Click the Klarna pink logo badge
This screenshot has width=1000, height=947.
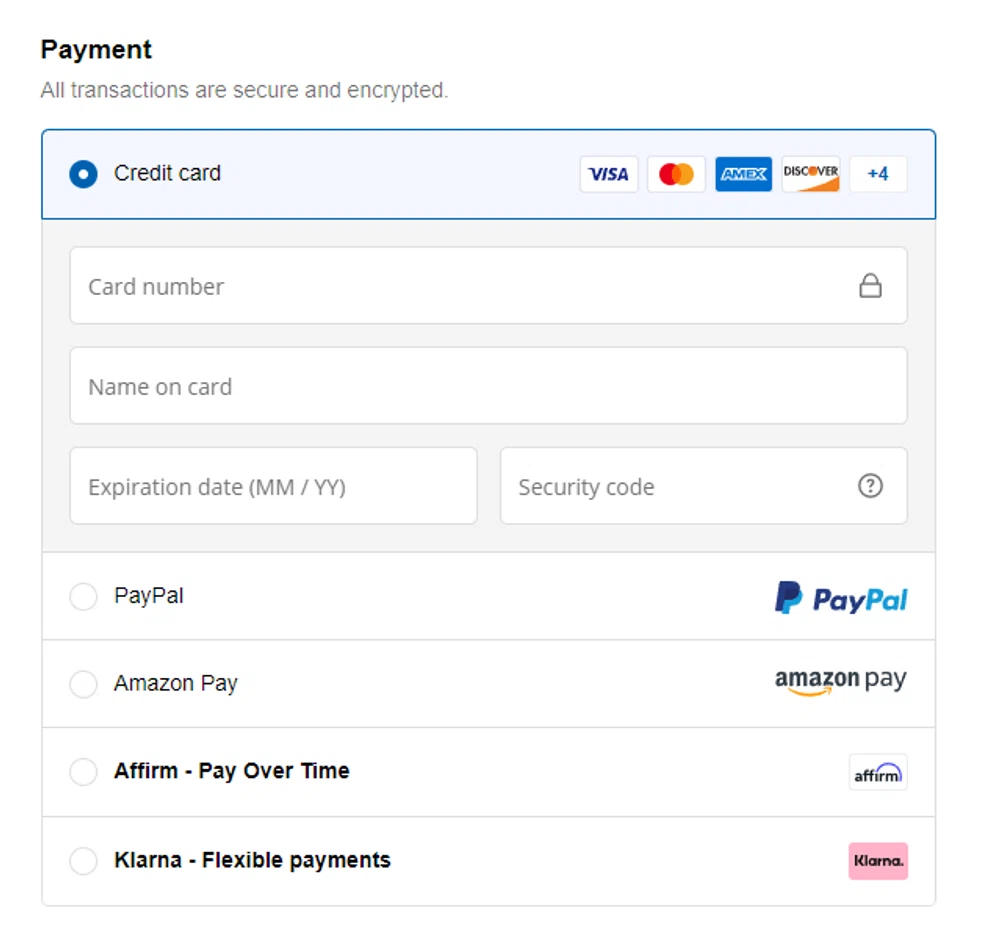877,860
